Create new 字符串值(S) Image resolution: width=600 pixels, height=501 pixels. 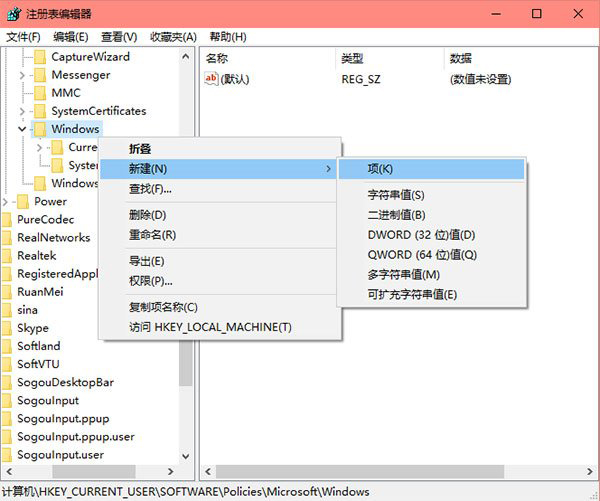tap(432, 195)
